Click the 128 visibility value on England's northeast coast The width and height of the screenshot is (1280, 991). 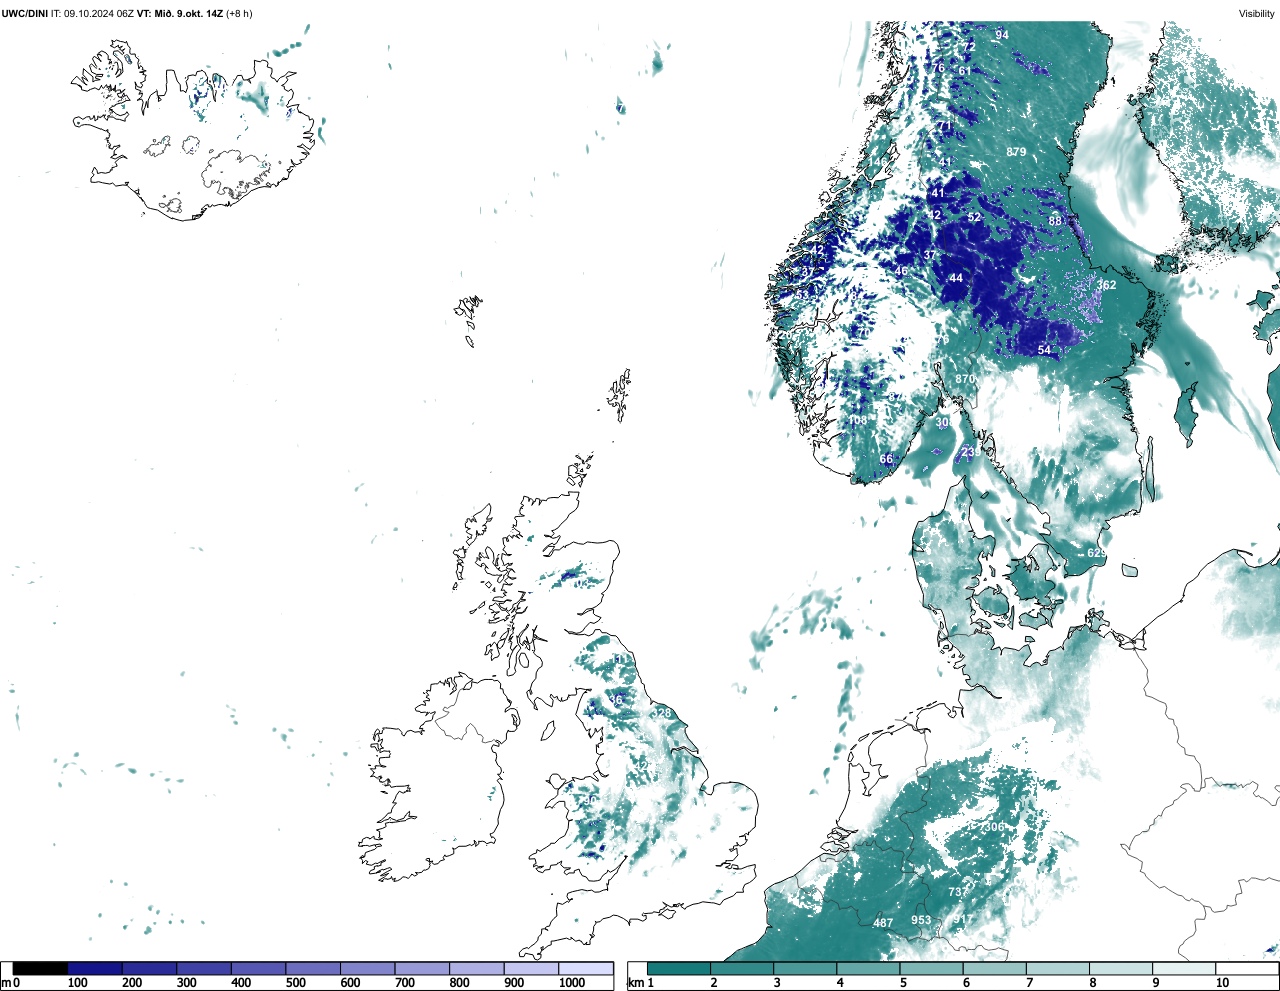662,713
